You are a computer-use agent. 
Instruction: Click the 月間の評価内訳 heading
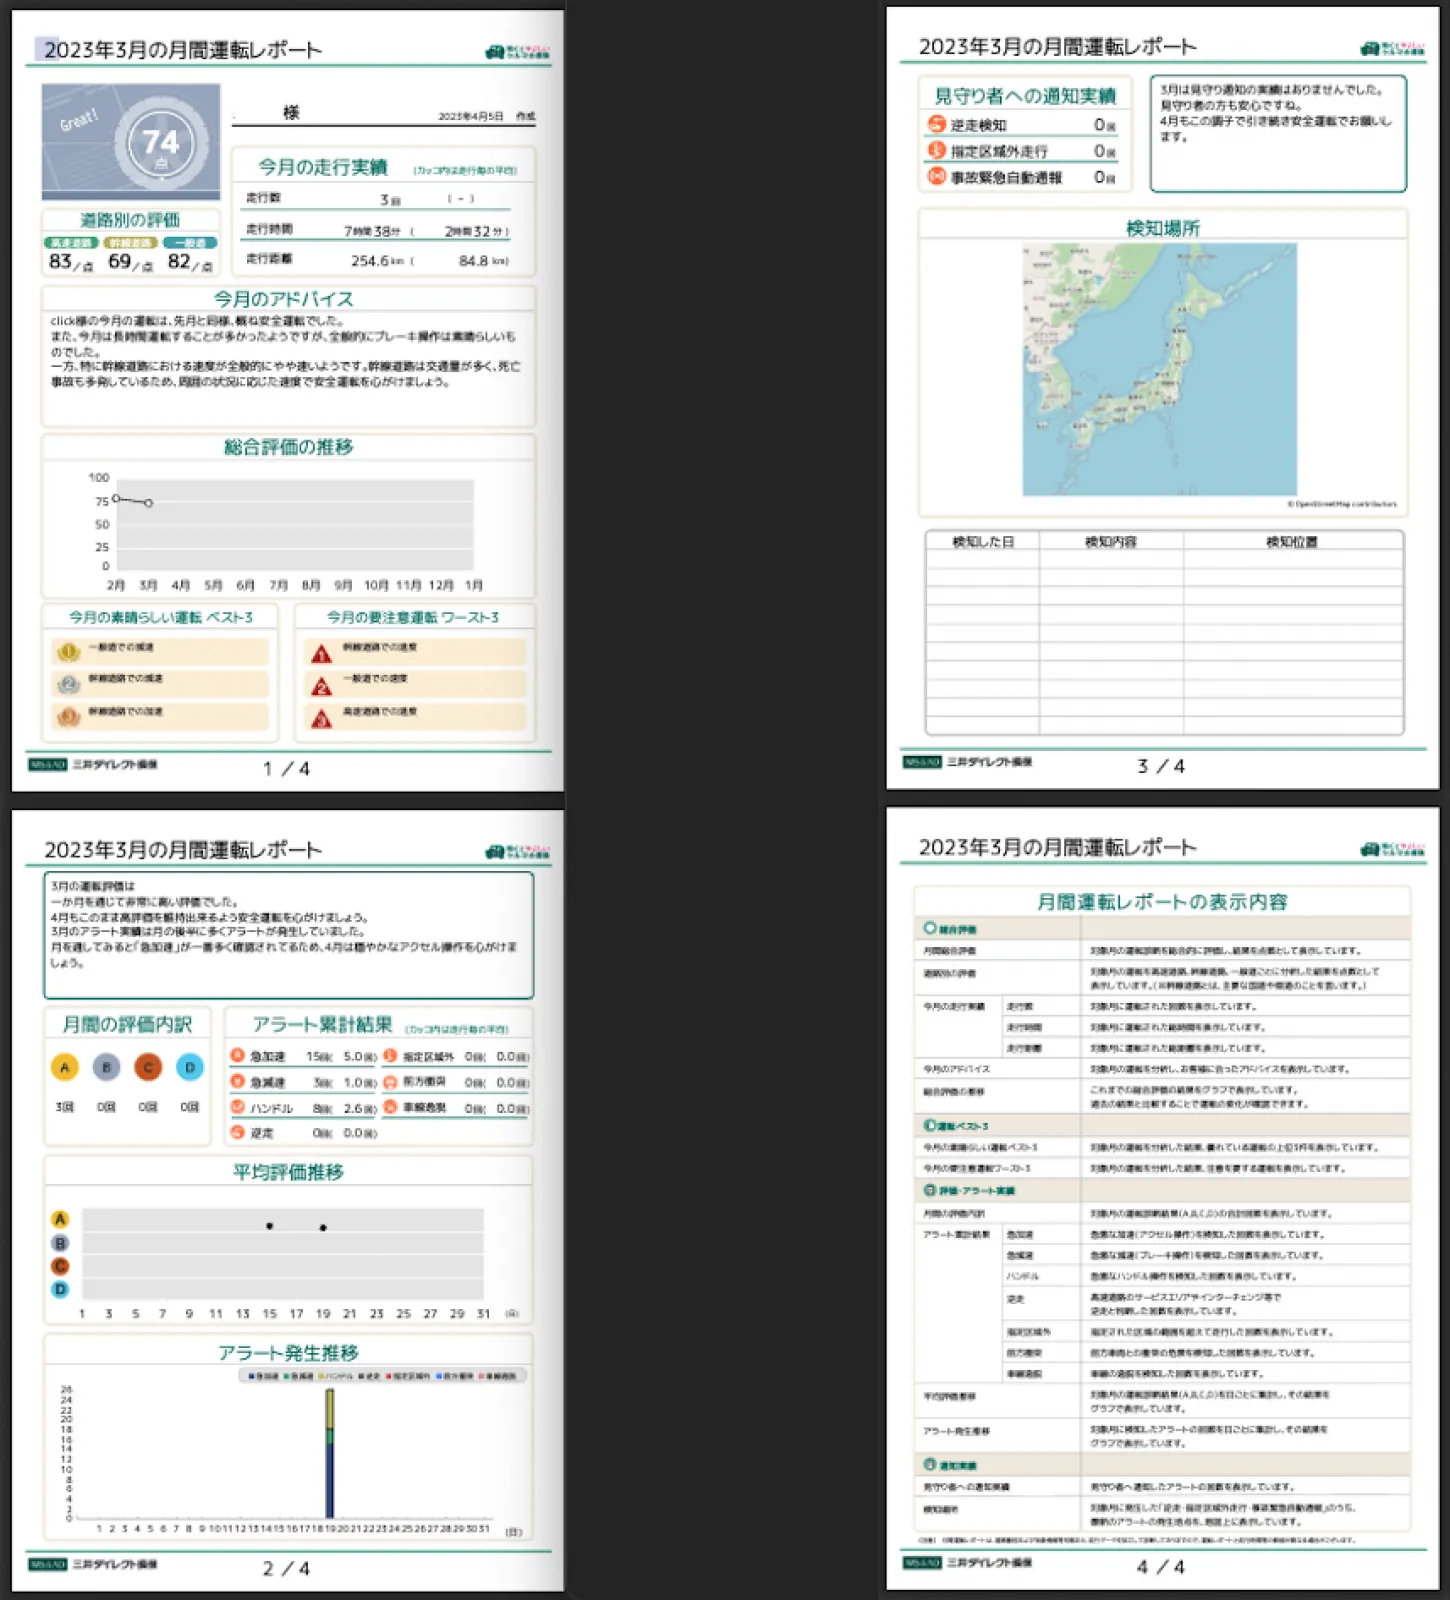pos(127,1024)
